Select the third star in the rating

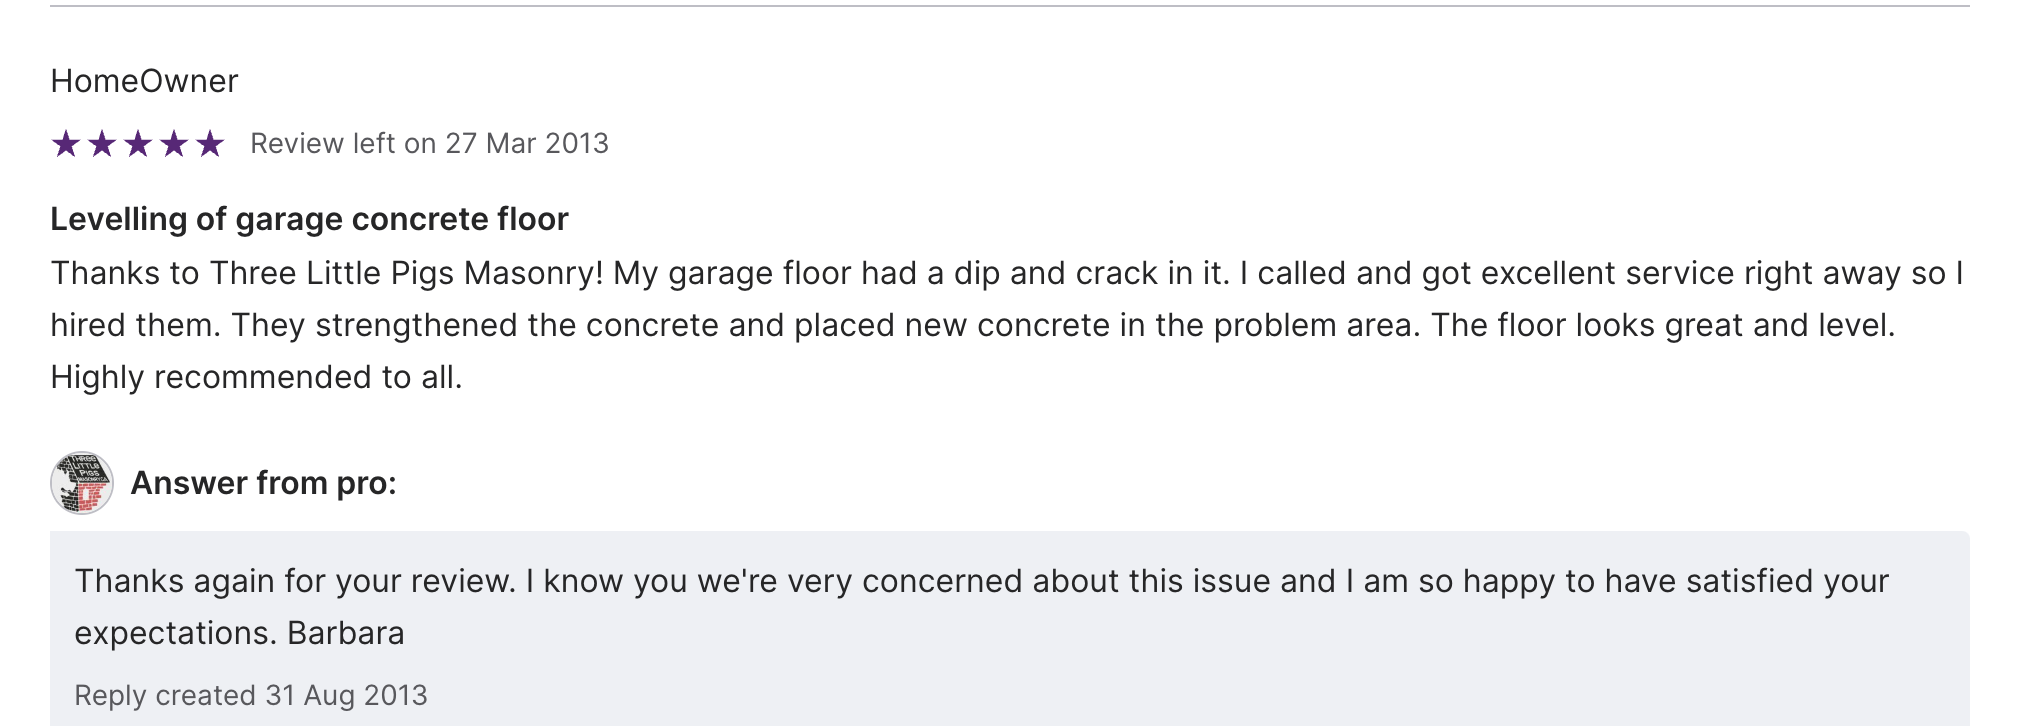[138, 144]
